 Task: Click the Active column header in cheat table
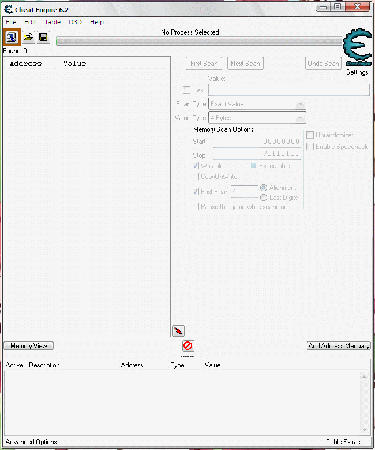[x=14, y=365]
